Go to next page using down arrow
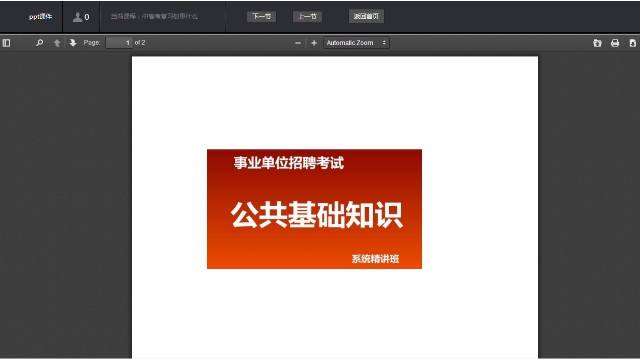 click(x=73, y=42)
